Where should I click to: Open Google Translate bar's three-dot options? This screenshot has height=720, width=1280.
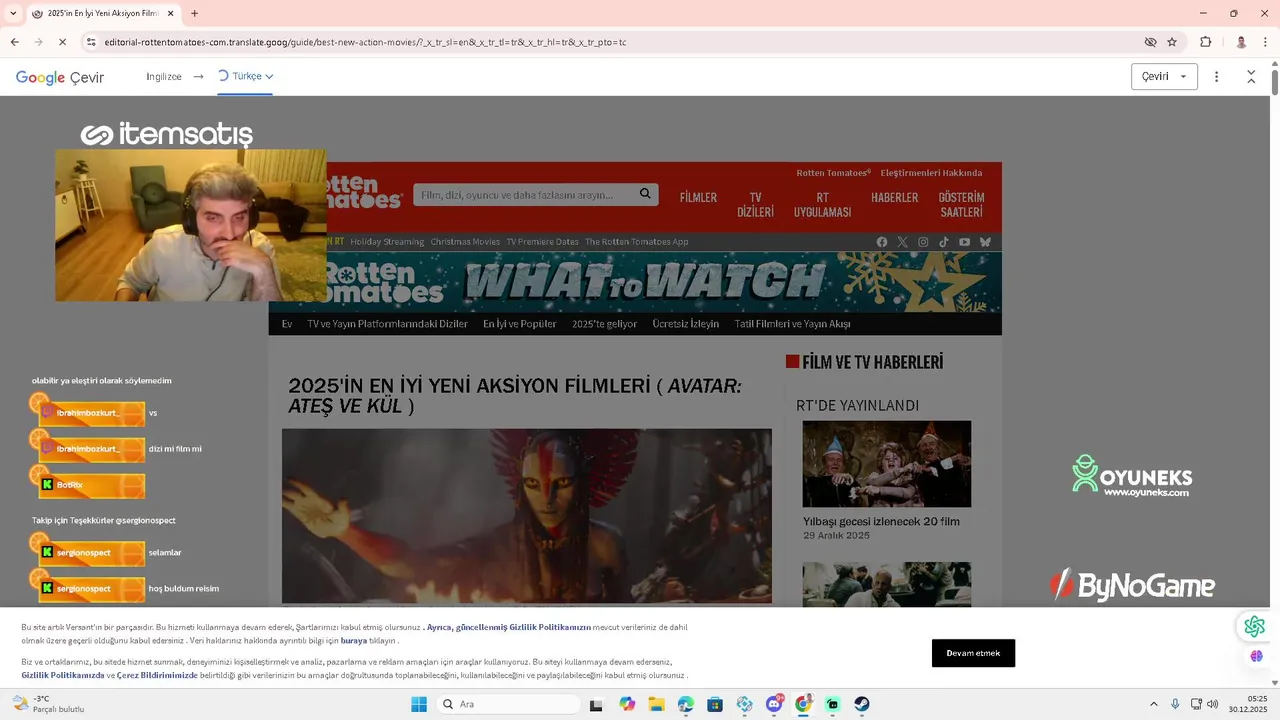[x=1216, y=77]
